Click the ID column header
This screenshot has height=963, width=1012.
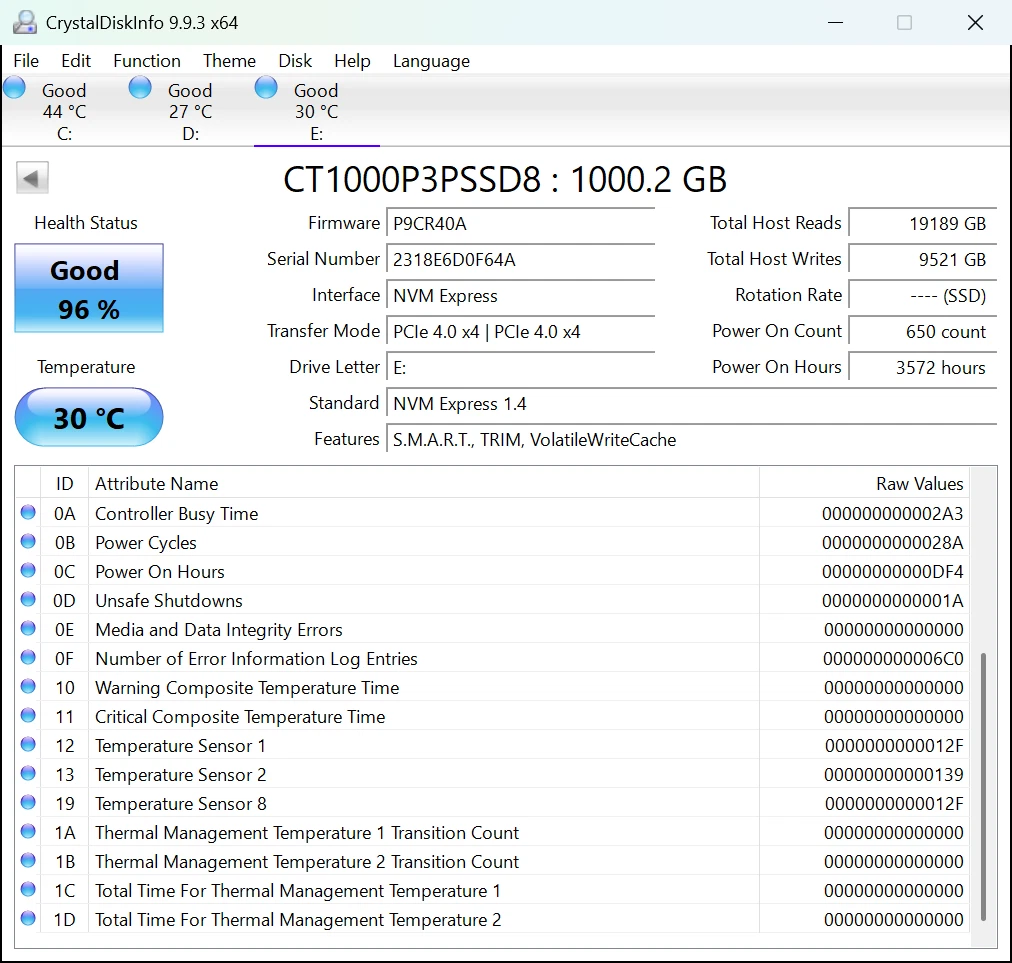click(65, 483)
